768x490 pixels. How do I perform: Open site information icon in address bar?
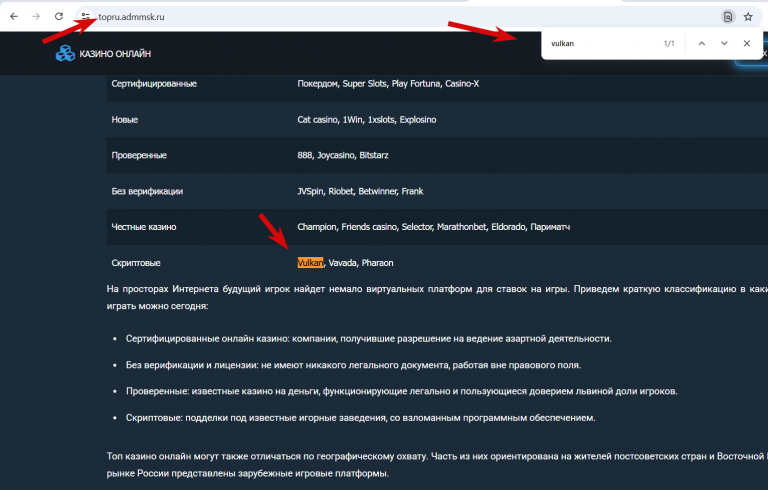click(86, 17)
